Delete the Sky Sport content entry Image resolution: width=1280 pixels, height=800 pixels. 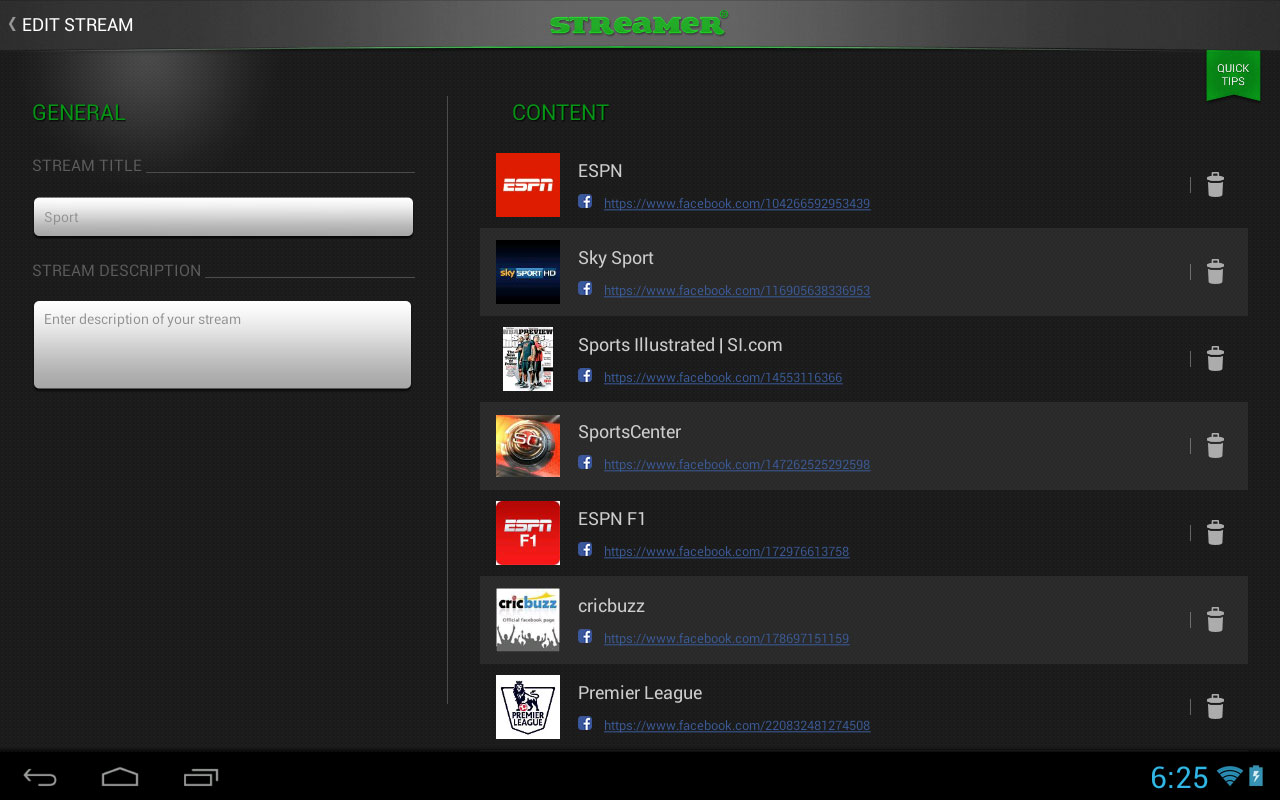(1215, 272)
